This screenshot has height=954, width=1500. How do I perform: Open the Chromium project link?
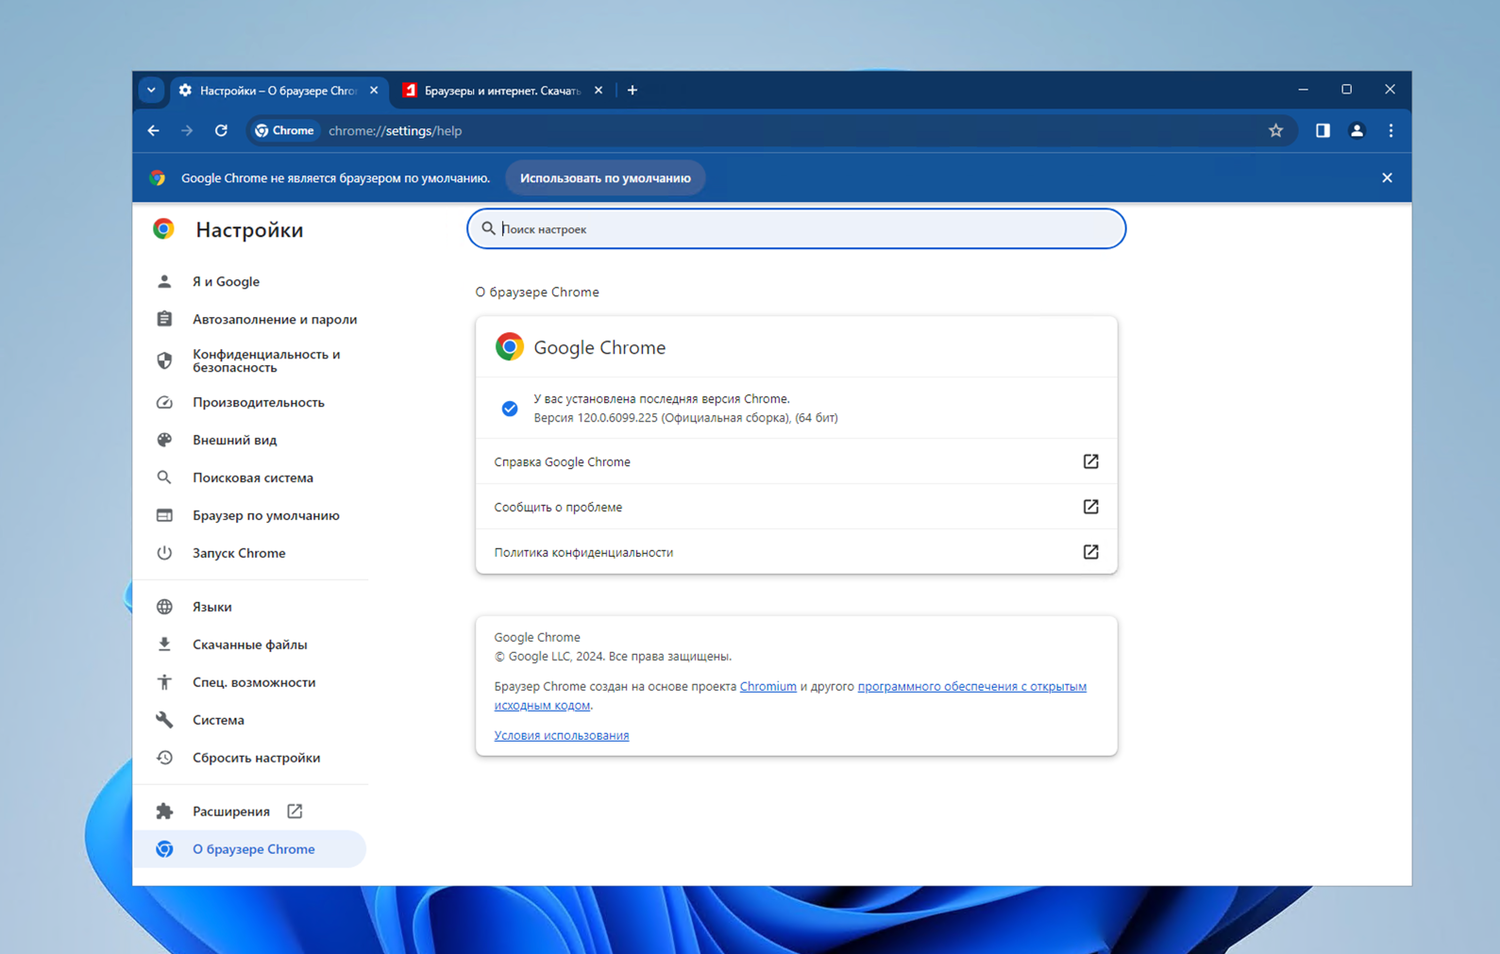(768, 687)
